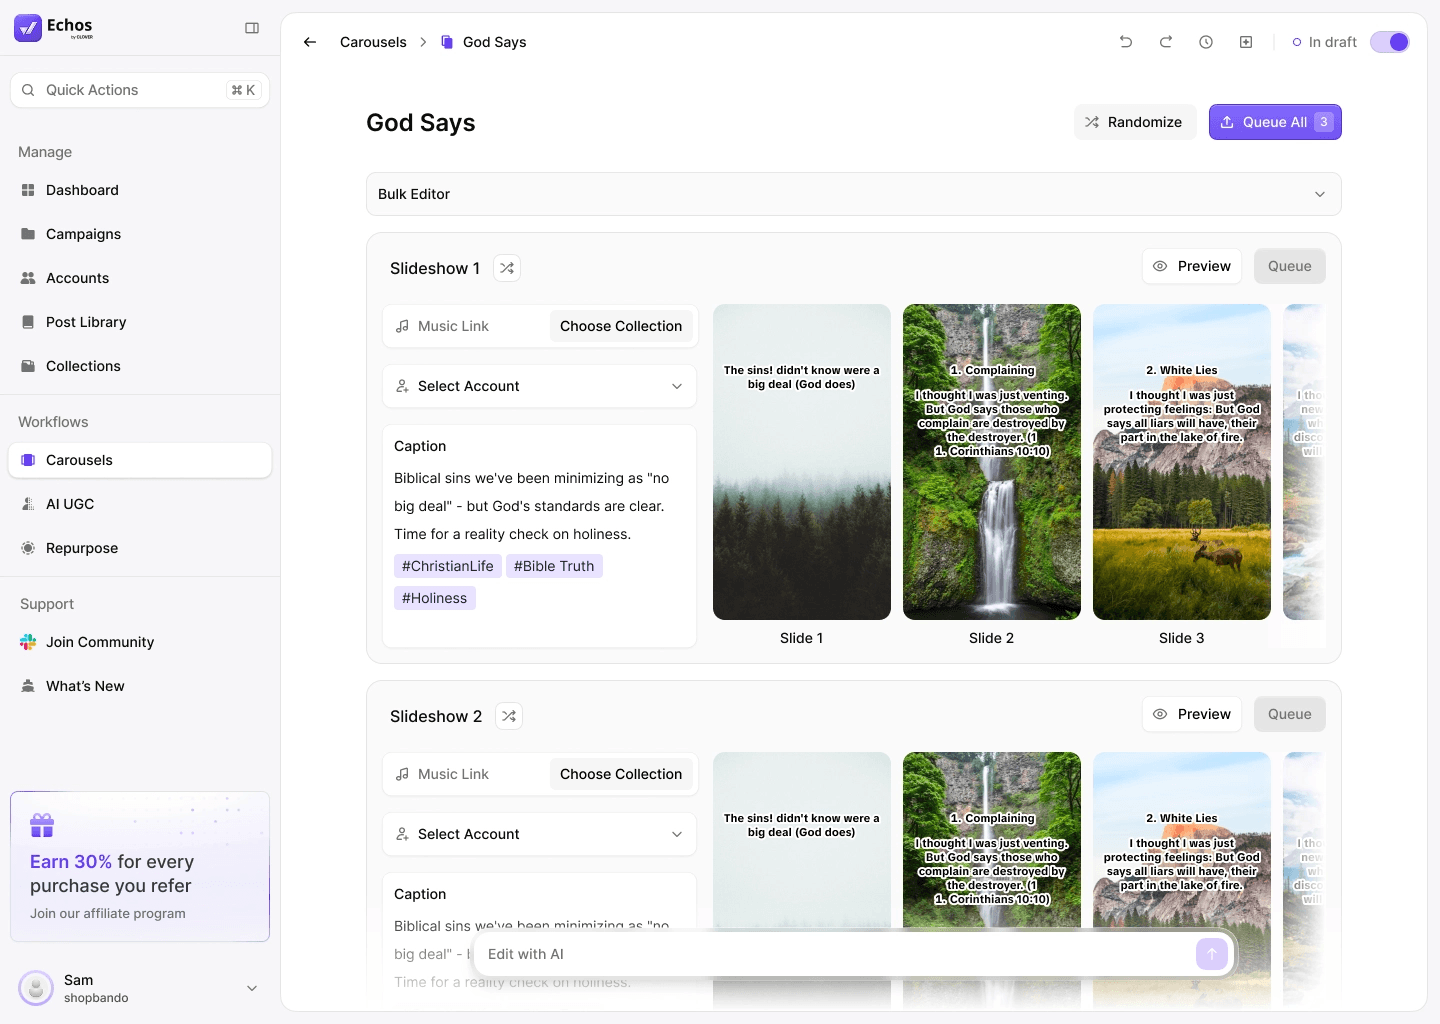Click the Quick Actions search icon
The image size is (1440, 1024).
click(28, 90)
